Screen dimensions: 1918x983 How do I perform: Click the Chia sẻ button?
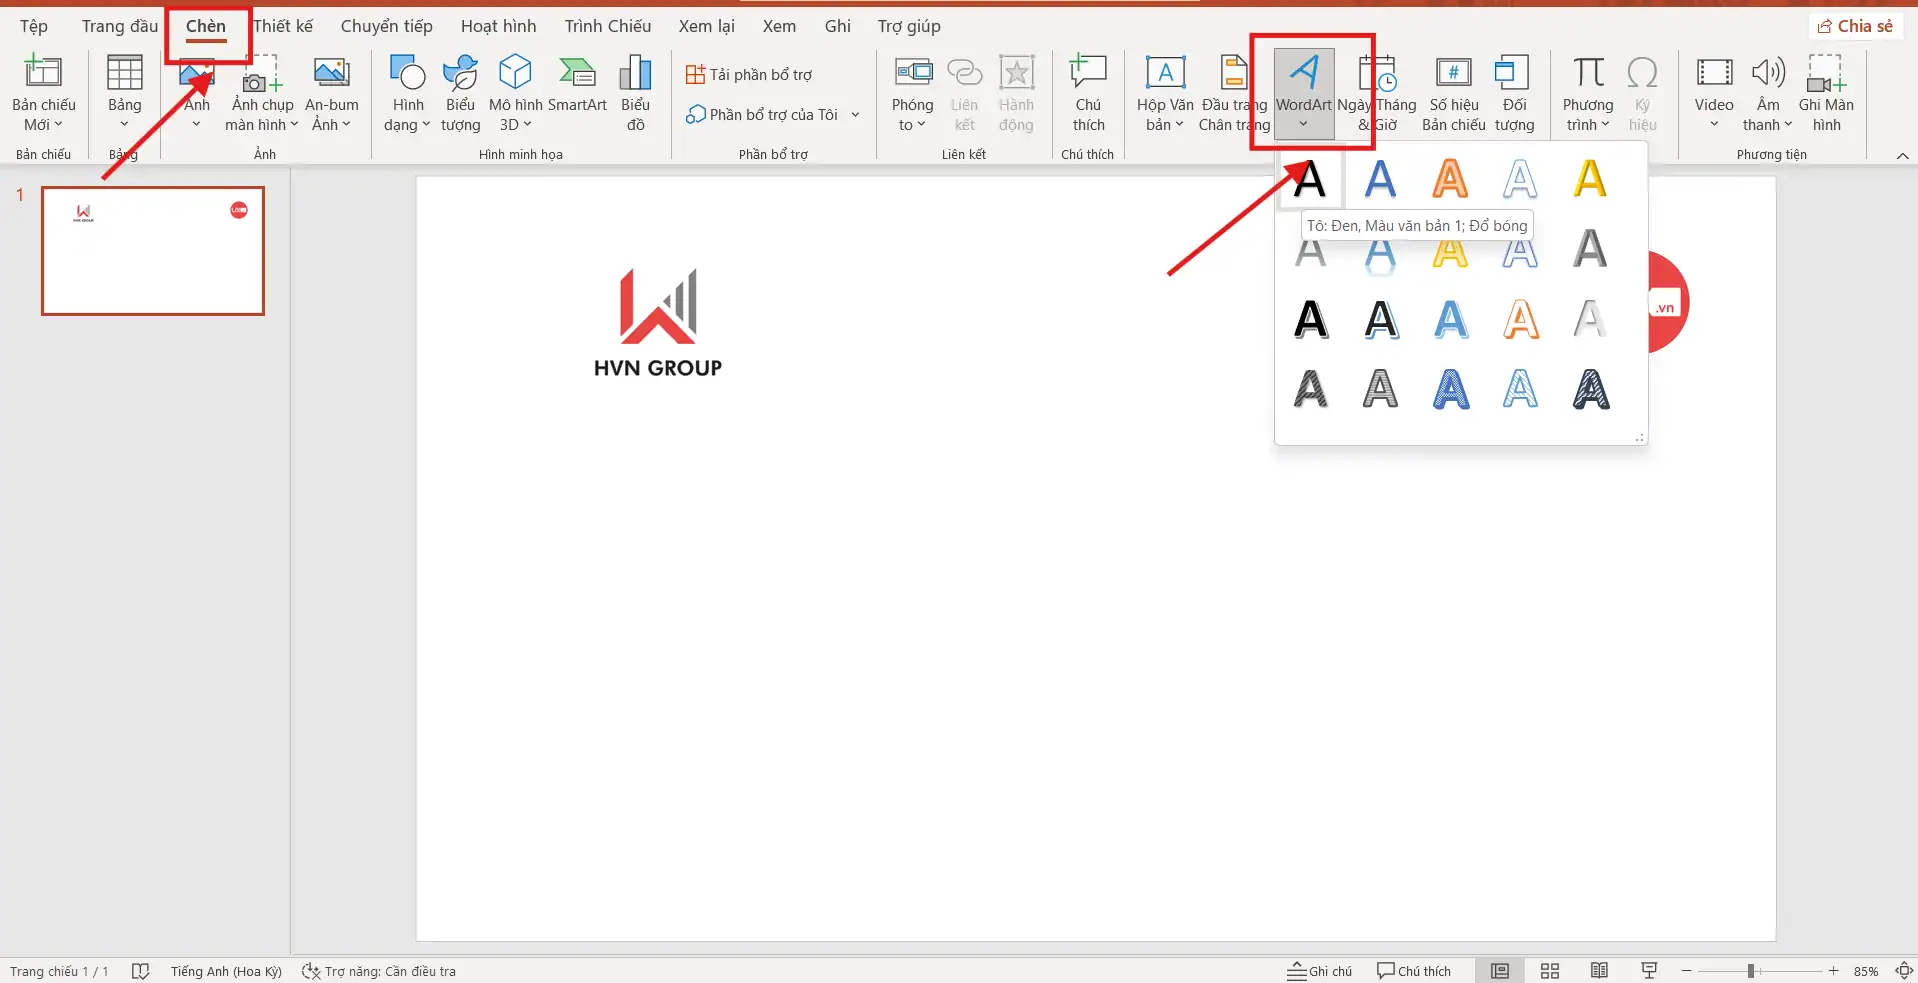pyautogui.click(x=1855, y=25)
